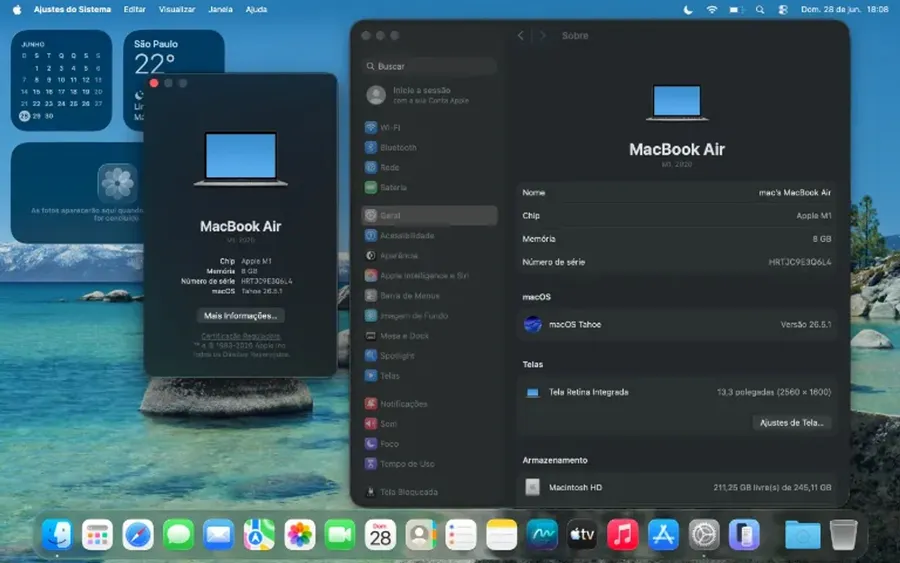Open Launchpad apps grid in Dock
Viewport: 900px width, 563px height.
[x=97, y=534]
